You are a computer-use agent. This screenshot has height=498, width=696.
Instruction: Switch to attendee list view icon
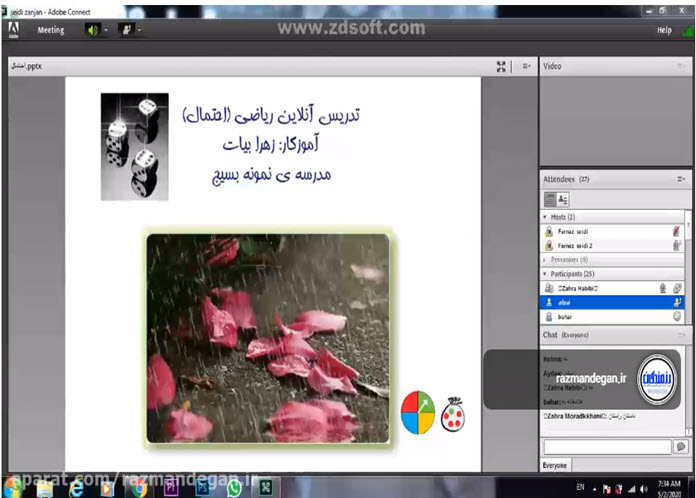click(x=550, y=200)
